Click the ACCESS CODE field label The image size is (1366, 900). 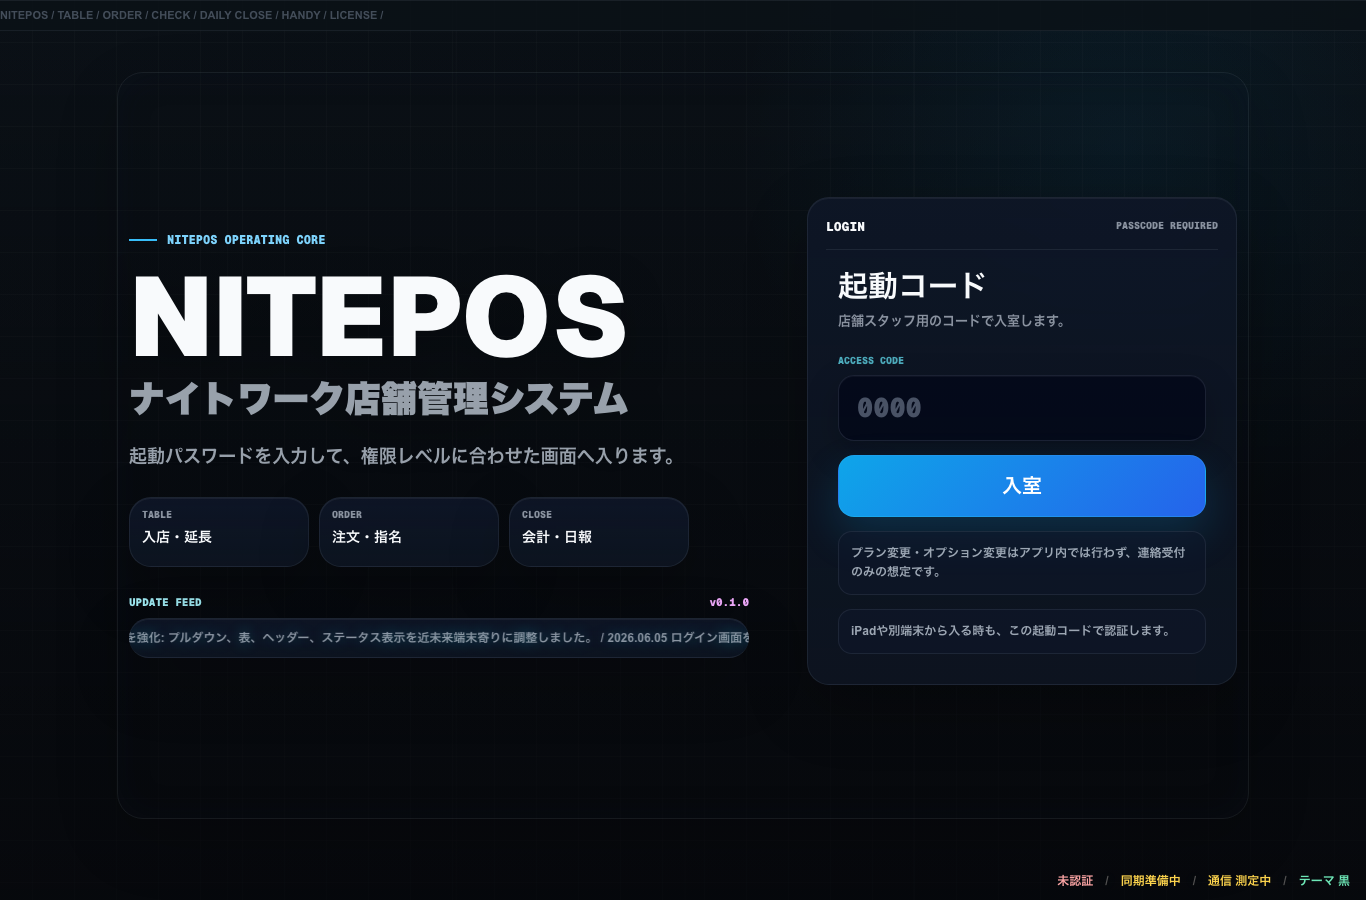(871, 361)
